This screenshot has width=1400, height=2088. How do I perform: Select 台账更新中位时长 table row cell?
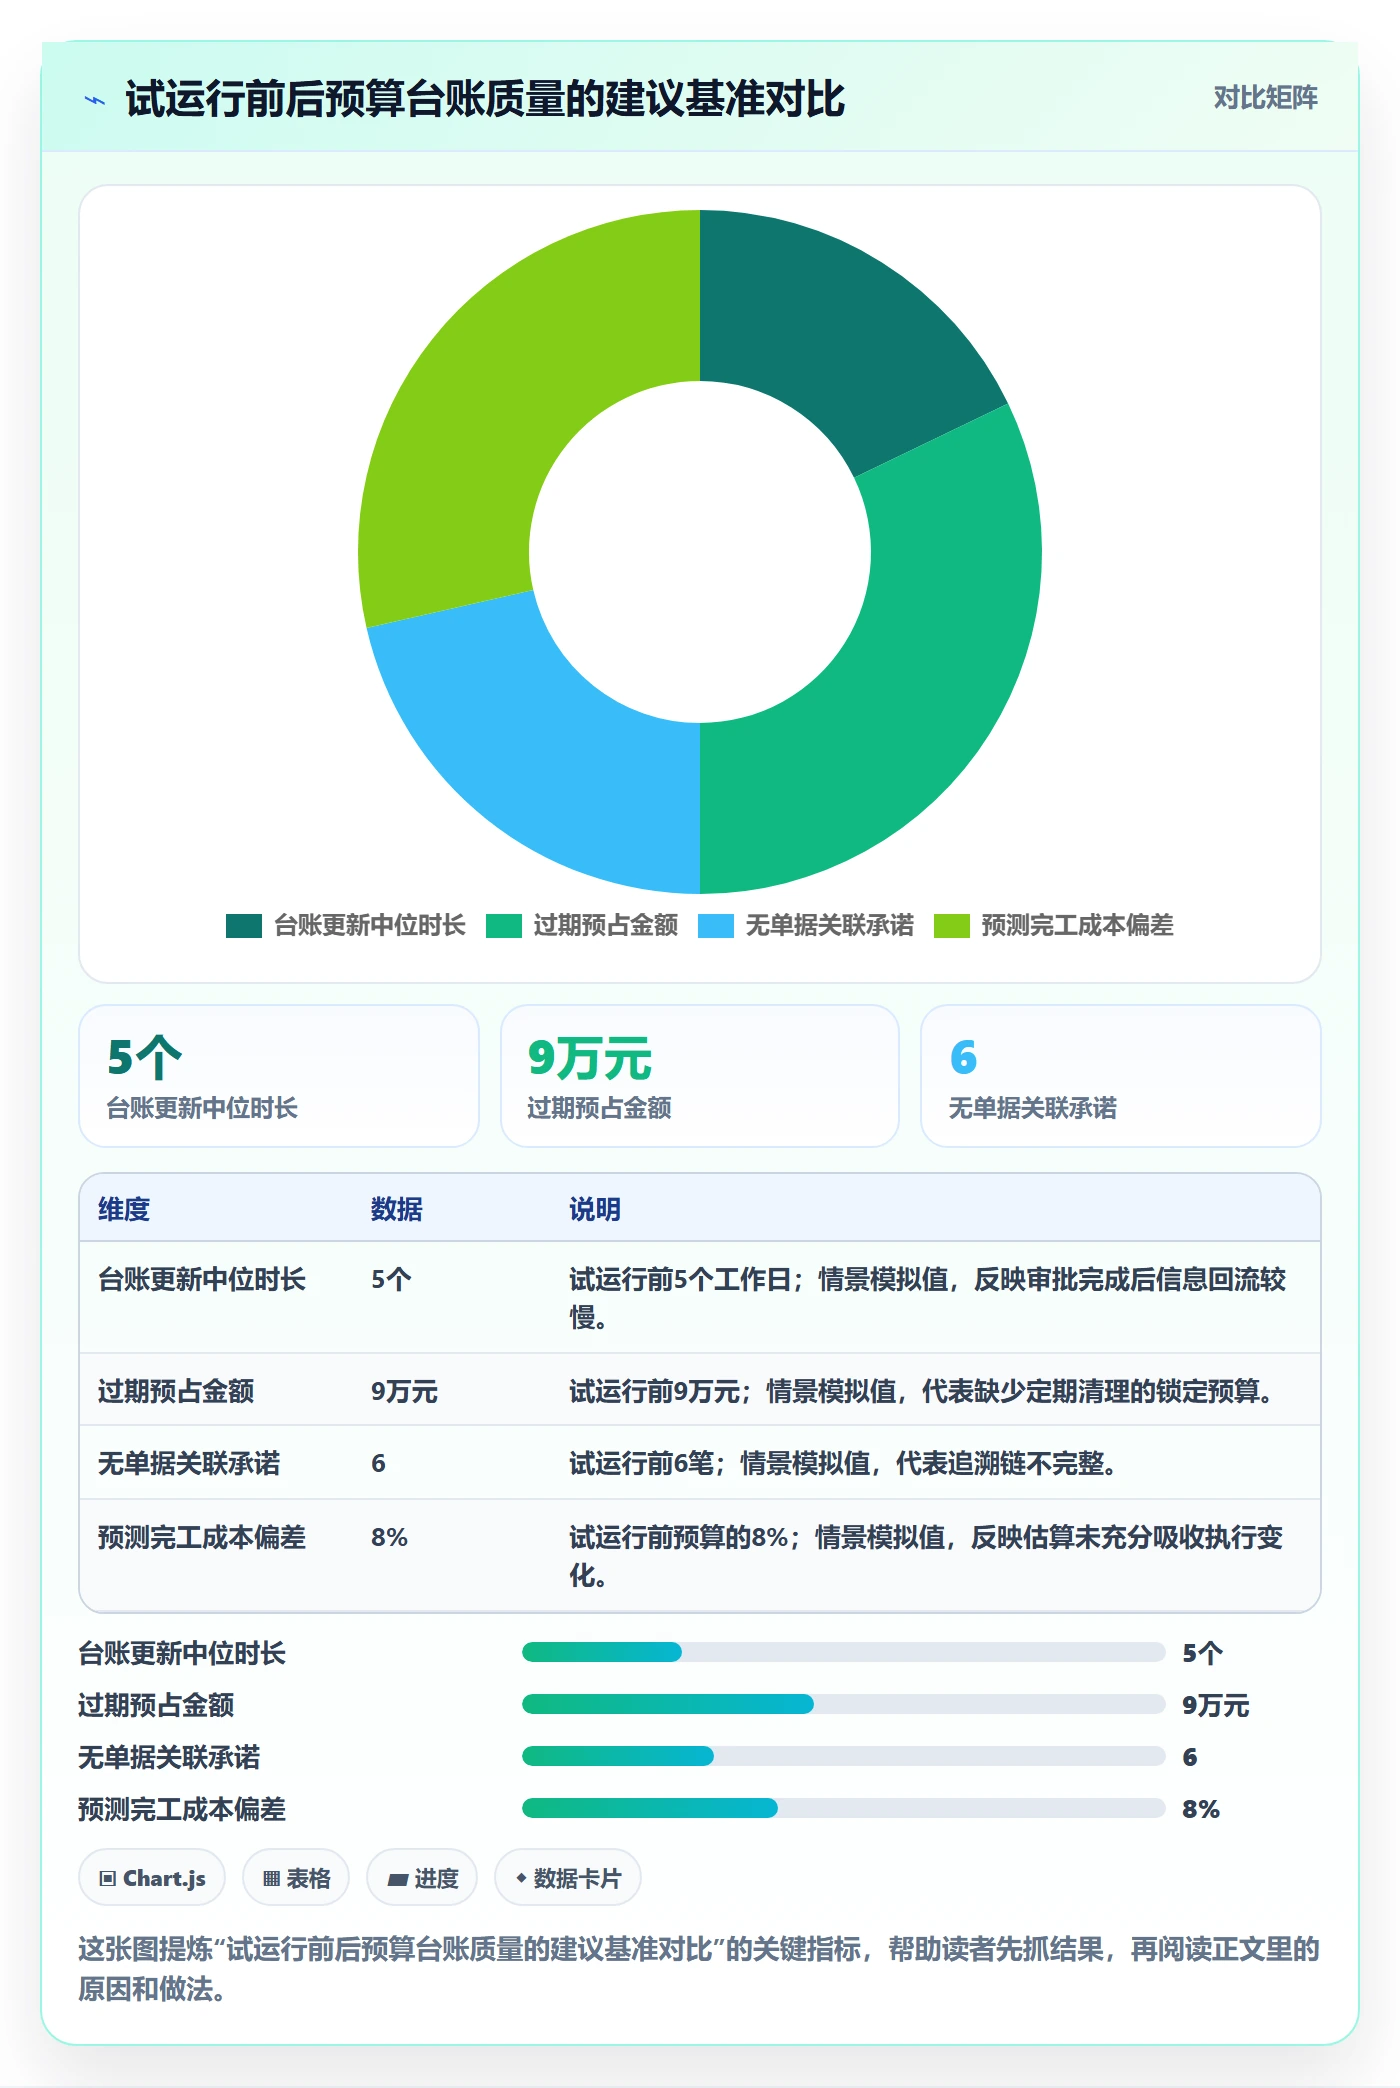pyautogui.click(x=202, y=1279)
